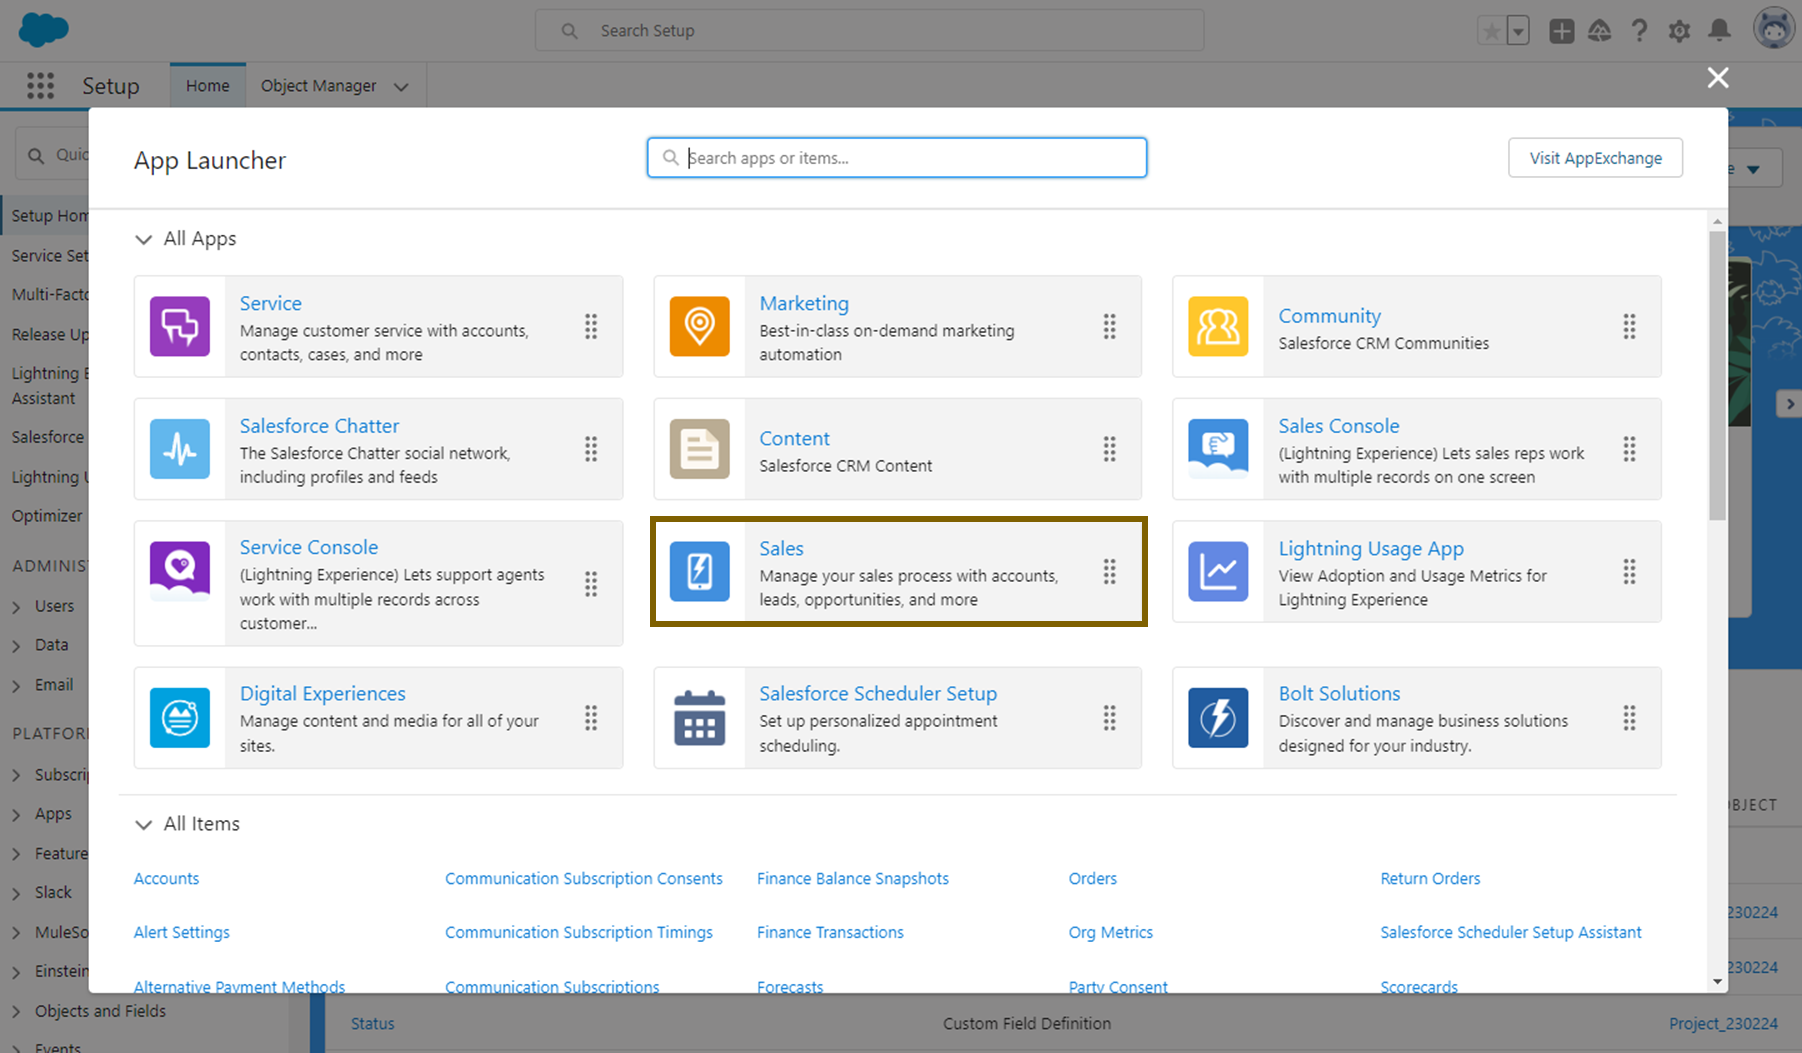The height and width of the screenshot is (1053, 1802).
Task: Open the Alert Settings link
Action: 181,932
